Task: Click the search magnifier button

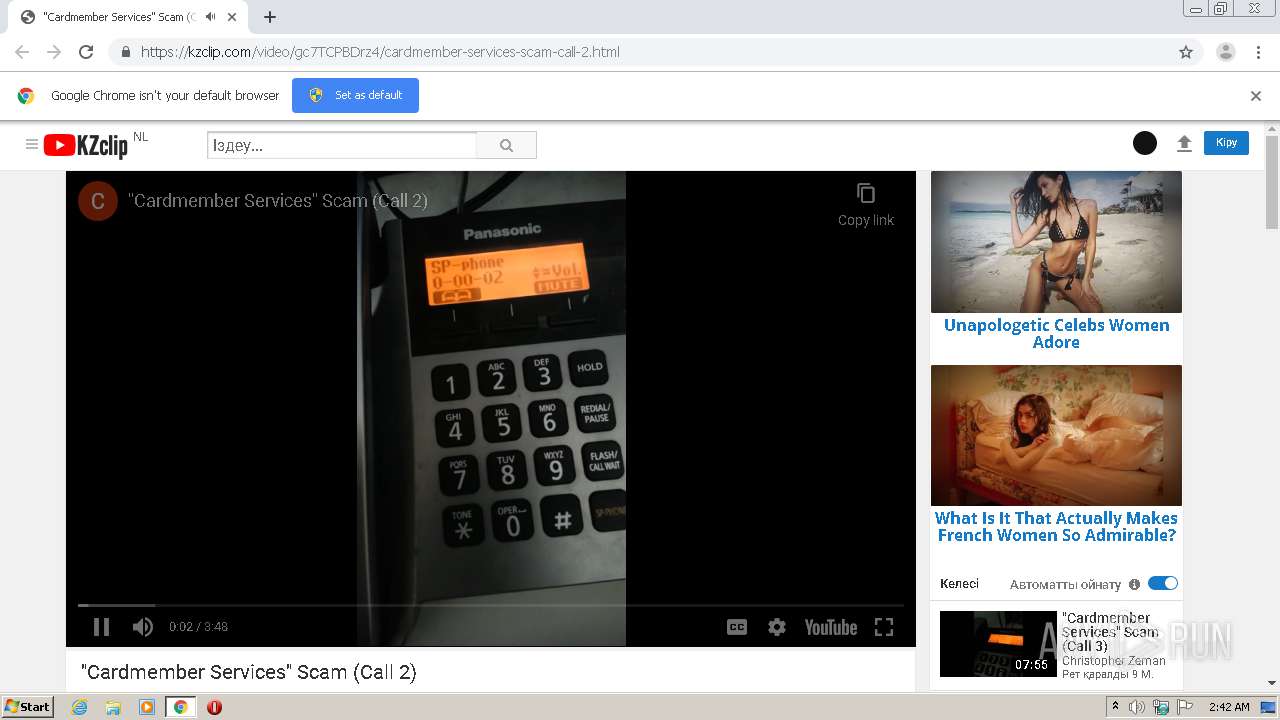Action: pos(506,145)
